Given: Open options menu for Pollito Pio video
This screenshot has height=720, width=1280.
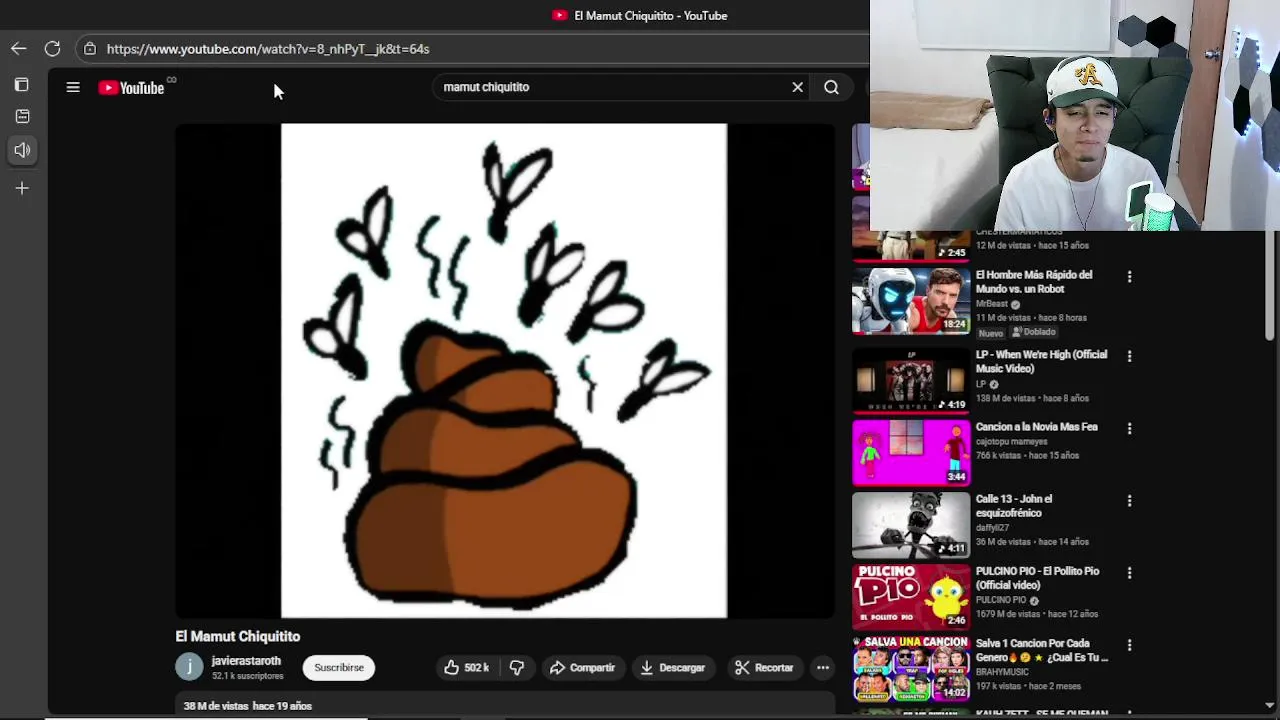Looking at the screenshot, I should coord(1129,573).
